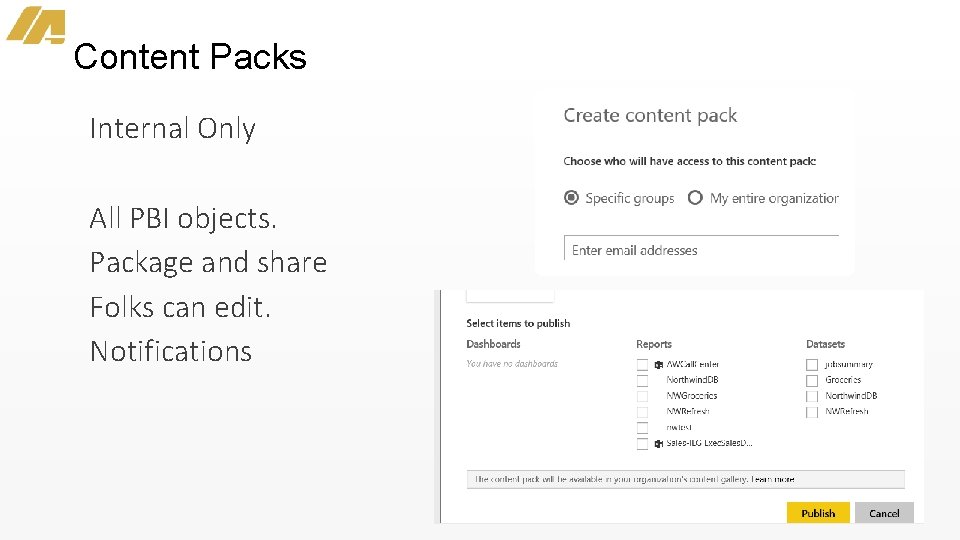The image size is (960, 540).
Task: Check the jobsummary dataset checkbox
Action: coord(812,365)
